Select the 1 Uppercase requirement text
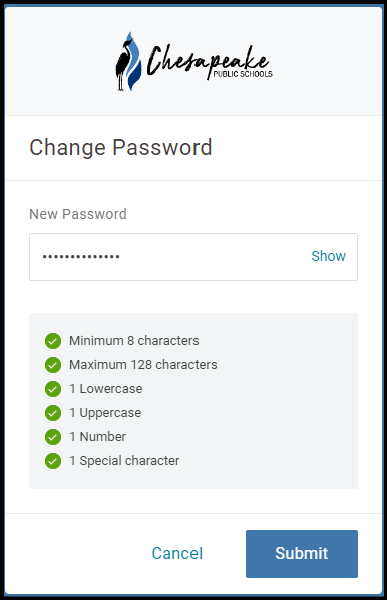 point(105,413)
